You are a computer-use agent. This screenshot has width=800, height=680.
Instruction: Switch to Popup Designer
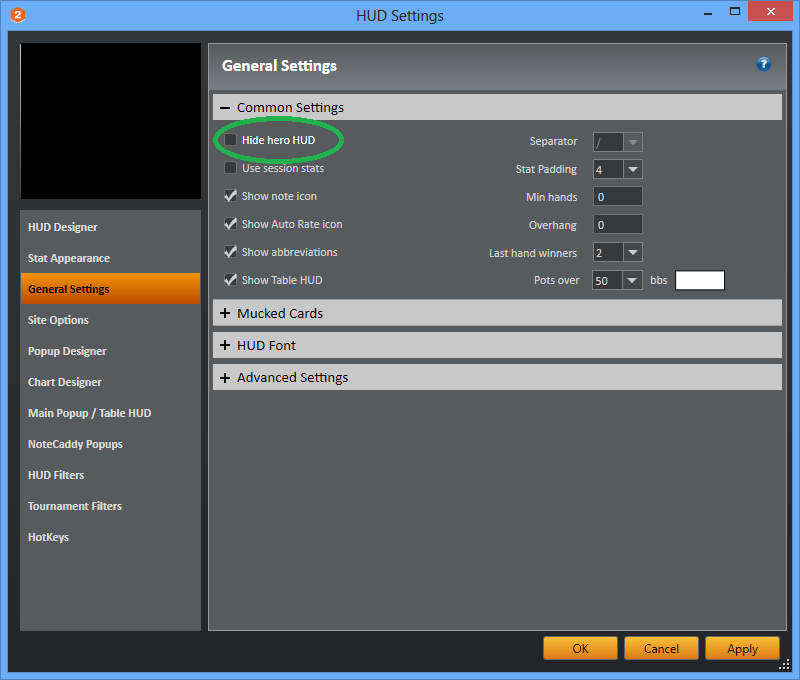tap(110, 351)
